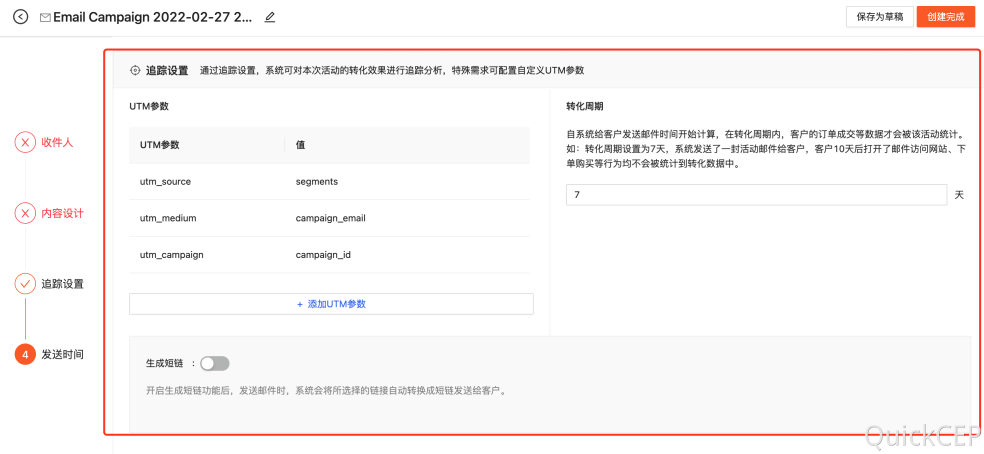The image size is (984, 454).
Task: Toggle the 生成短链 switch
Action: tap(215, 363)
